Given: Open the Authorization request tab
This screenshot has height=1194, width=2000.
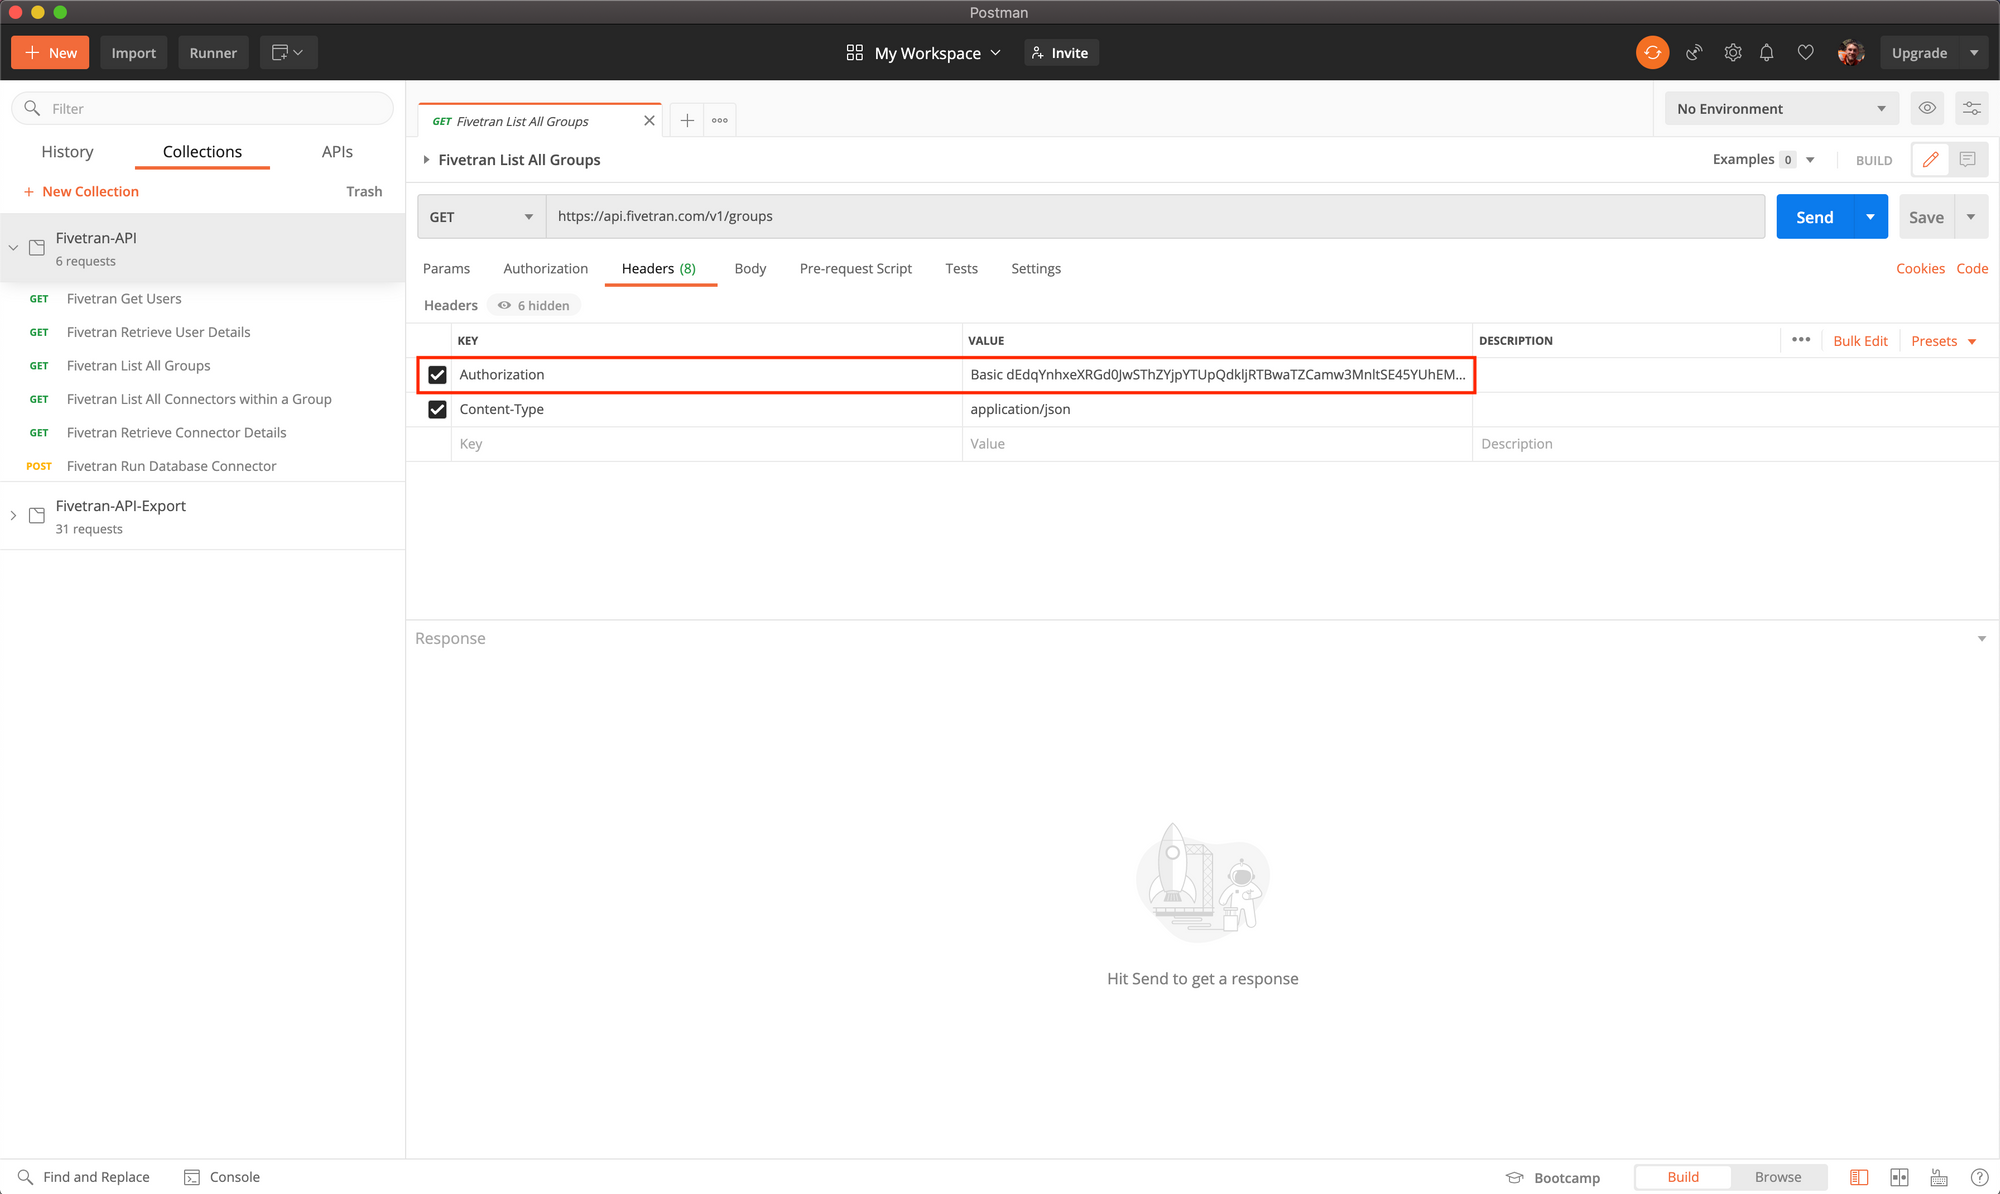Looking at the screenshot, I should point(545,269).
